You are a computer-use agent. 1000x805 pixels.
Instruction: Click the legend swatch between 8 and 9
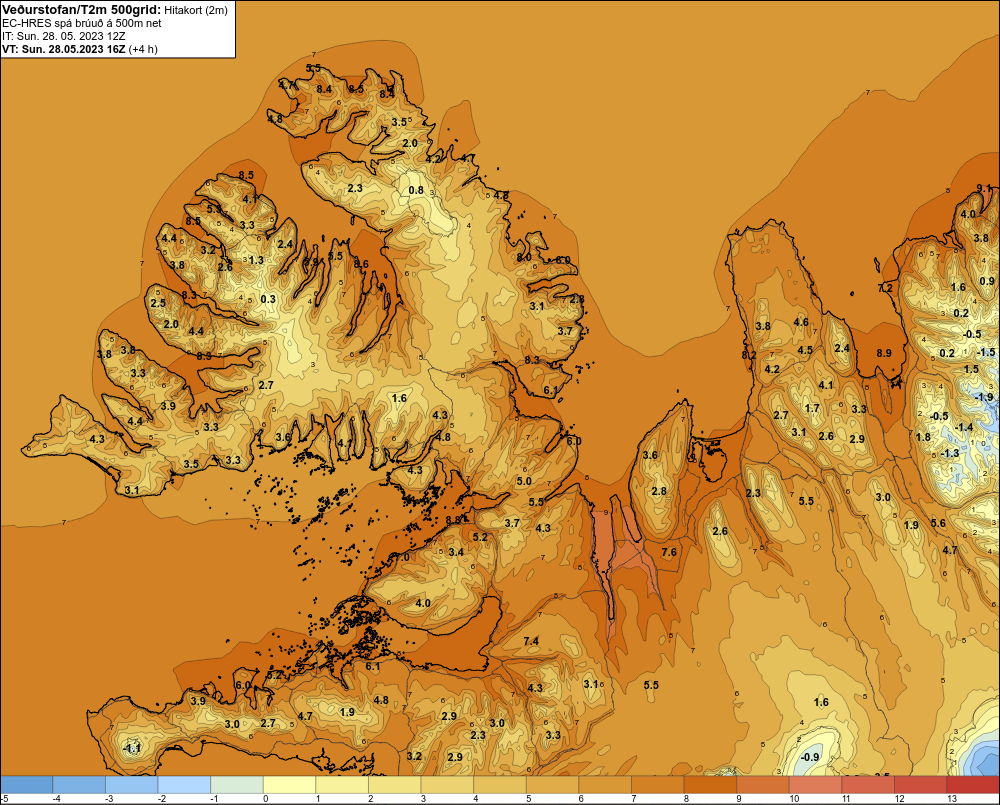pyautogui.click(x=710, y=784)
